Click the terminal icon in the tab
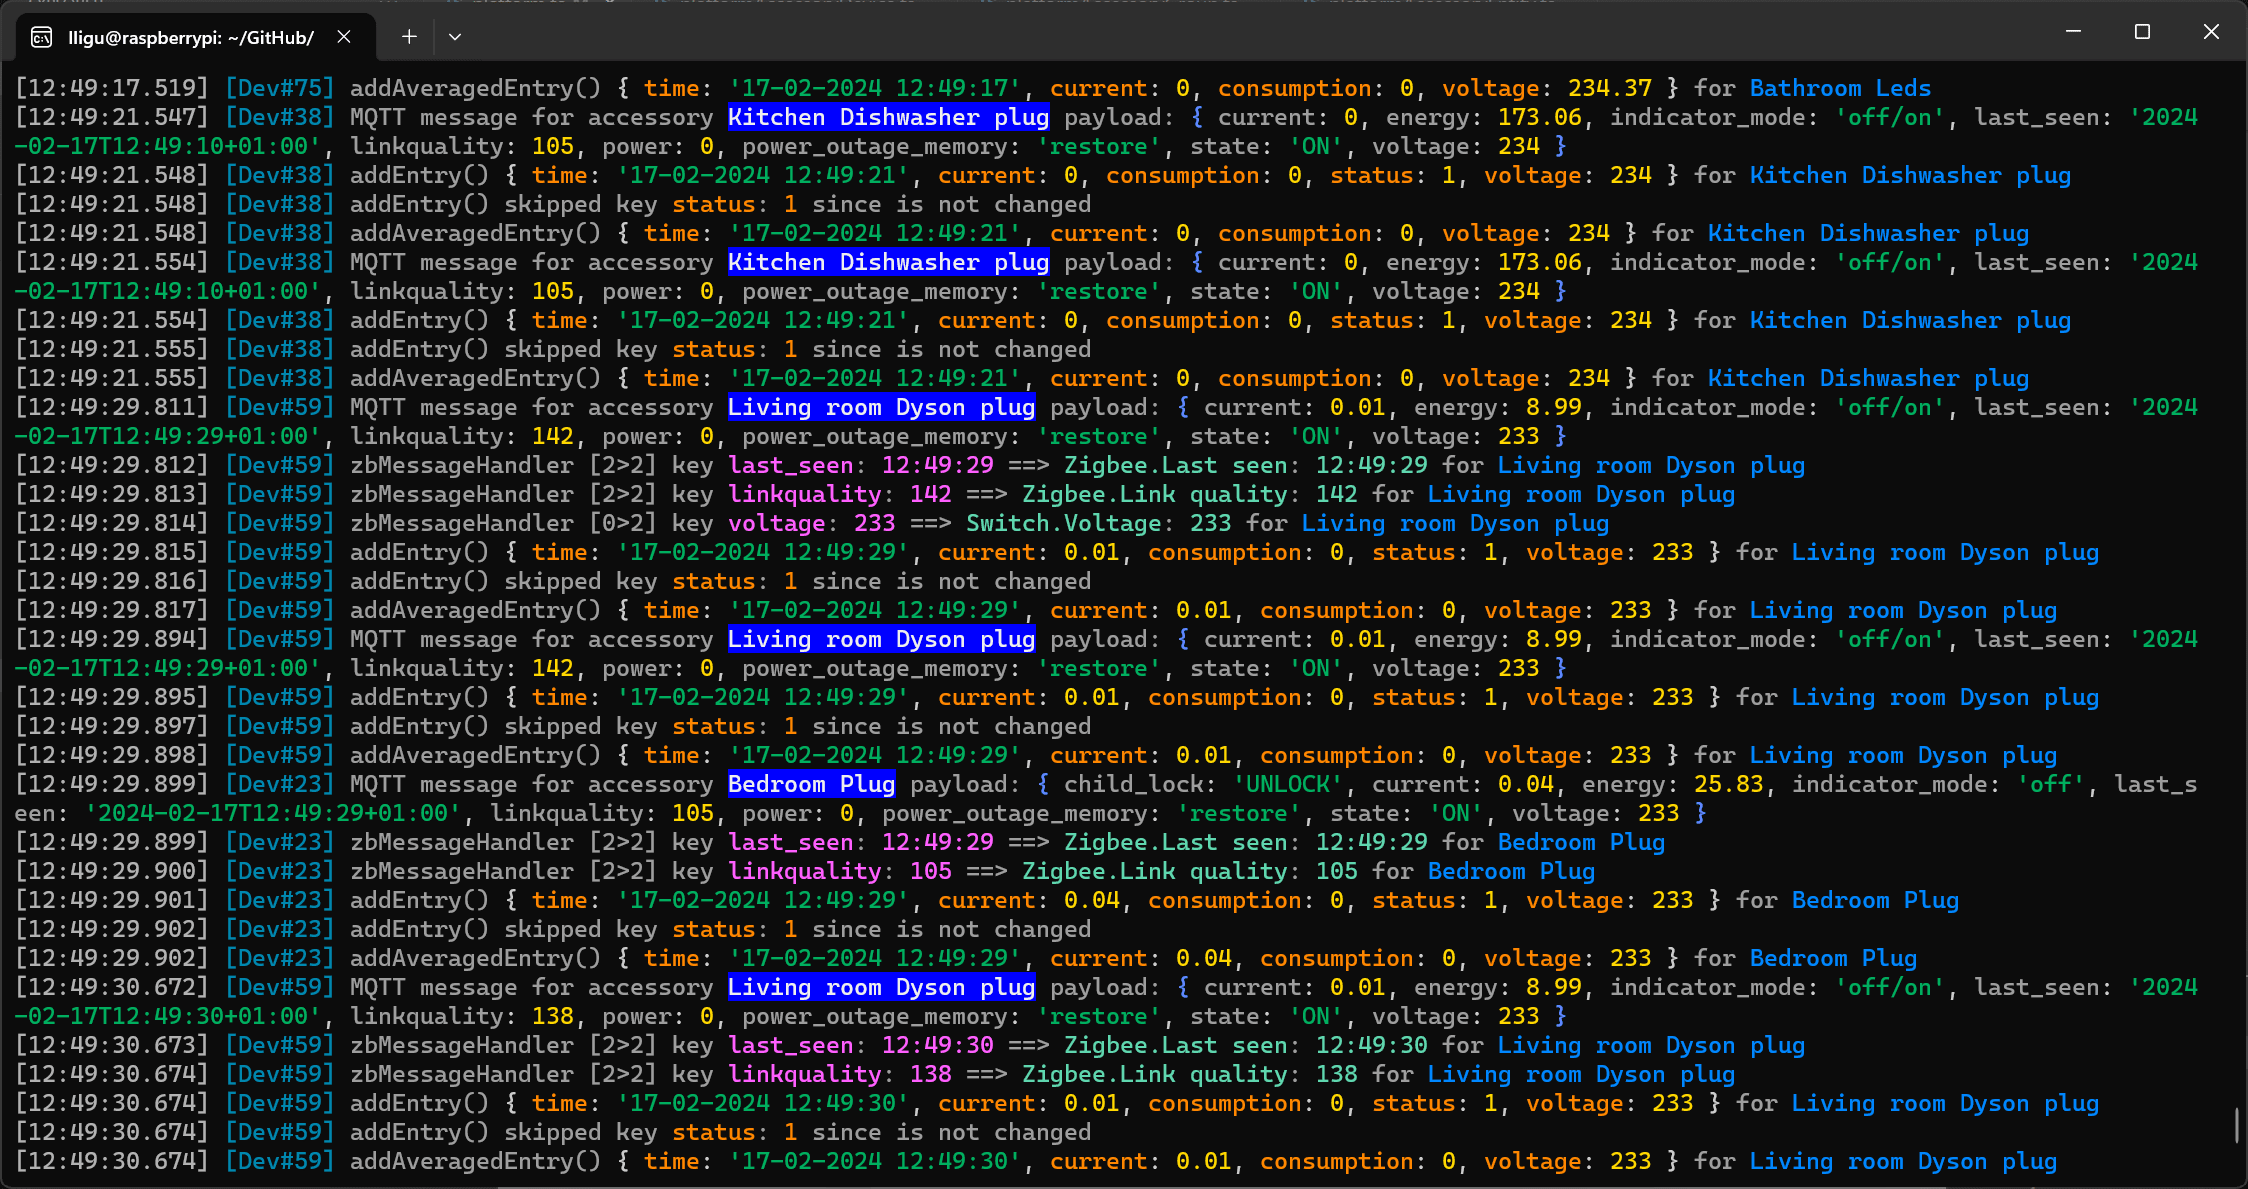Screen dimensions: 2248x1189 pos(42,38)
